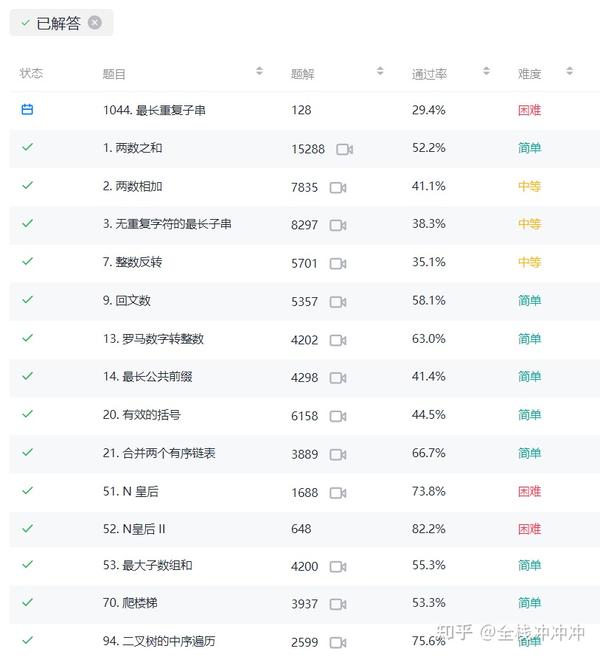Sort by 题目 column arrows
The image size is (600, 657).
pos(260,71)
